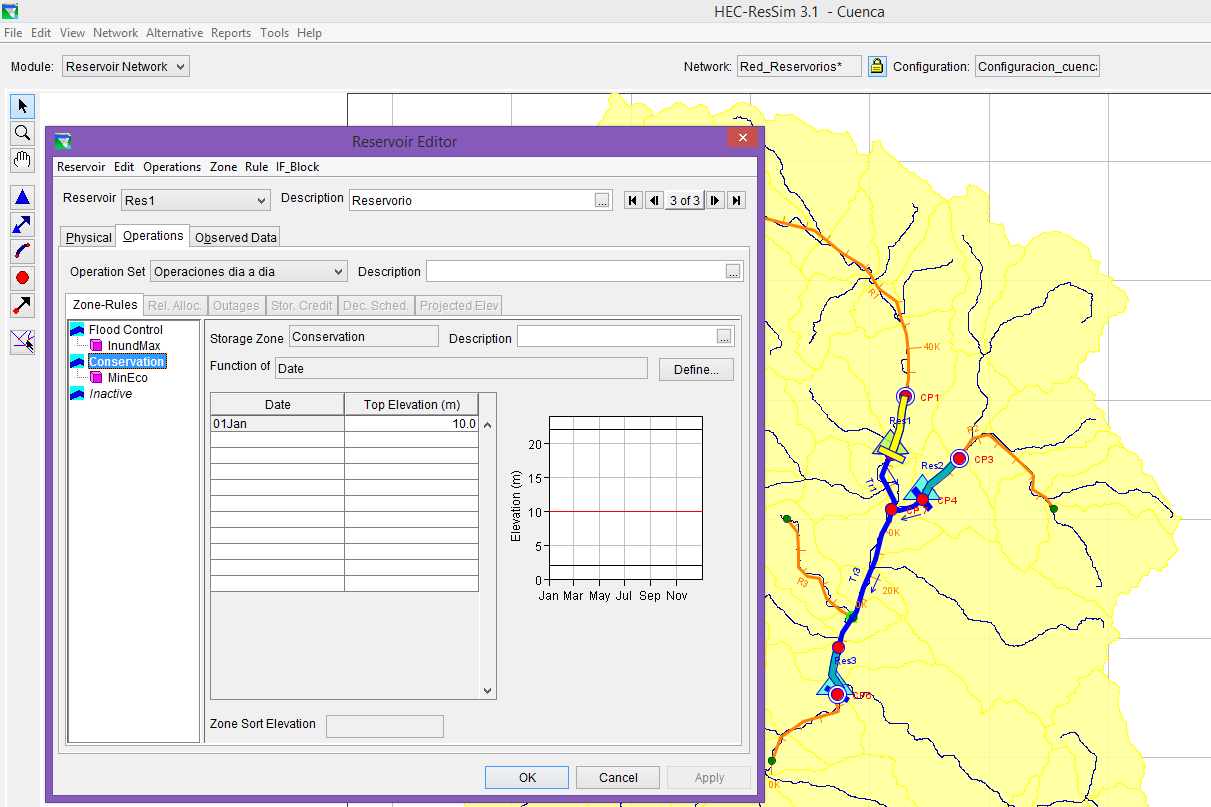Click the Top Elevation (m) column header
1211x807 pixels.
pos(411,404)
